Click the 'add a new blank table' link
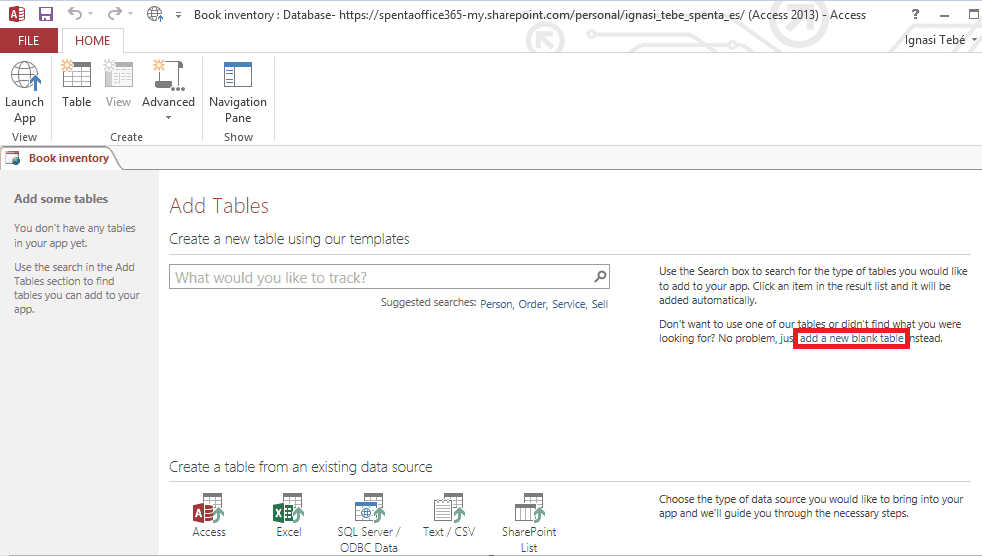This screenshot has width=982, height=556. coord(852,339)
